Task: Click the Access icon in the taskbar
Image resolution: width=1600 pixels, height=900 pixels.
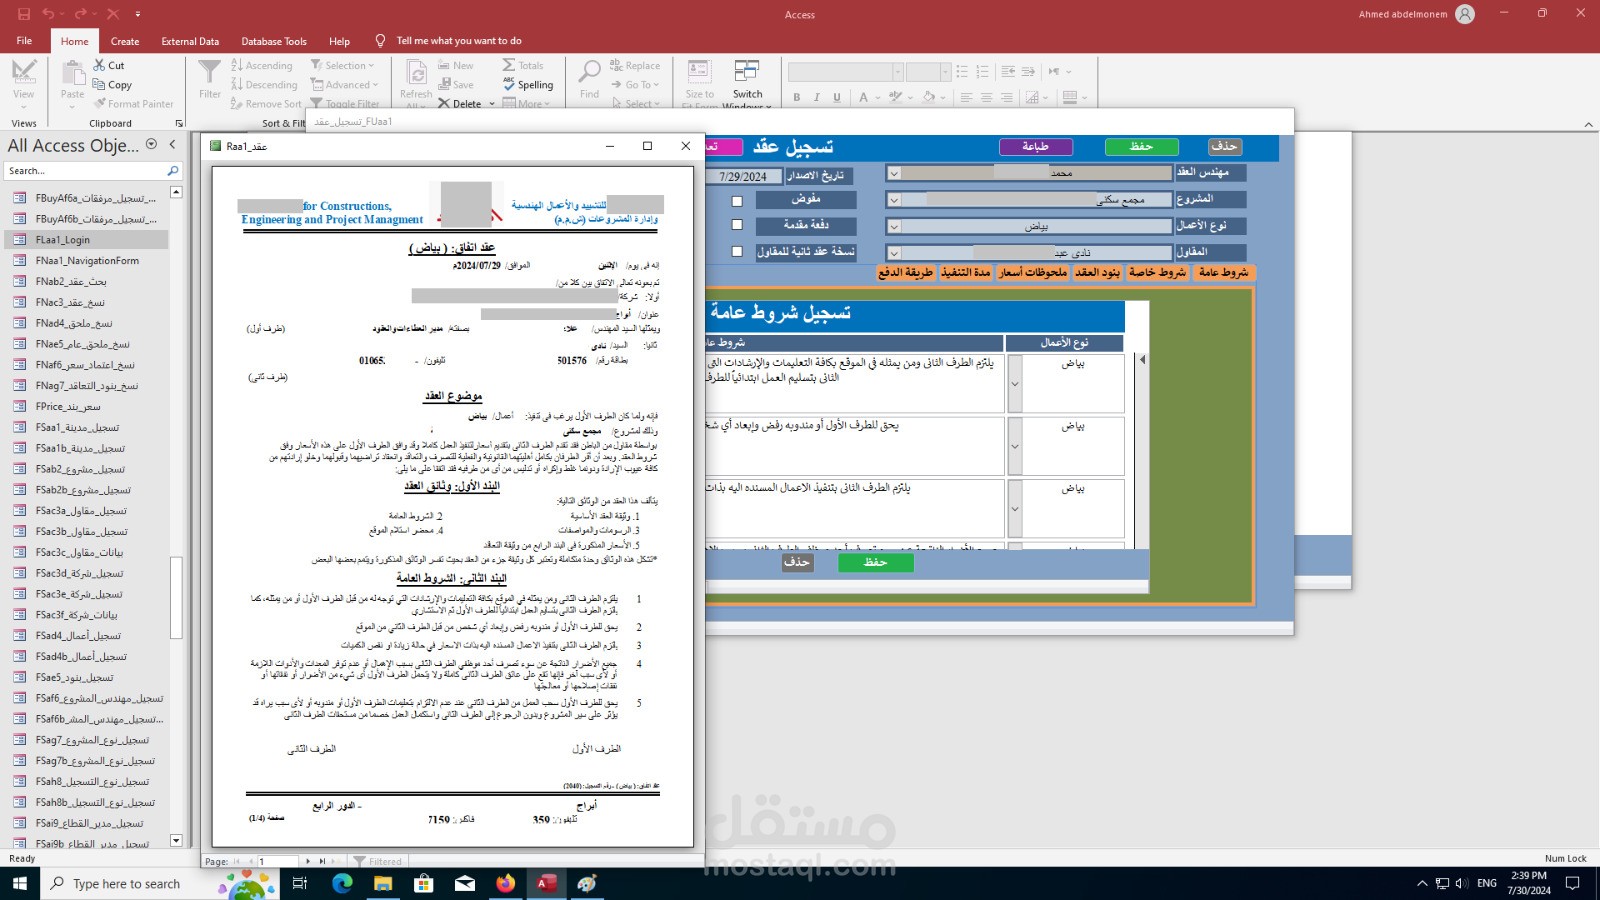Action: click(x=546, y=883)
